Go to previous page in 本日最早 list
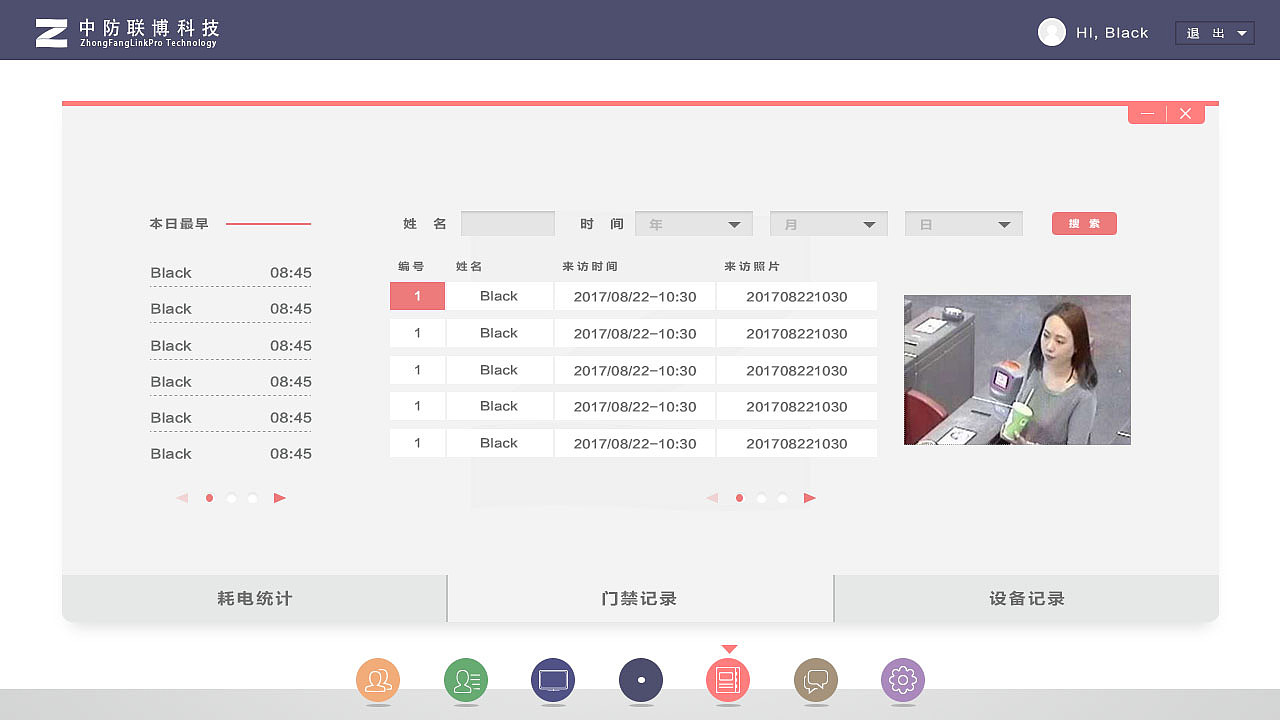 [182, 498]
